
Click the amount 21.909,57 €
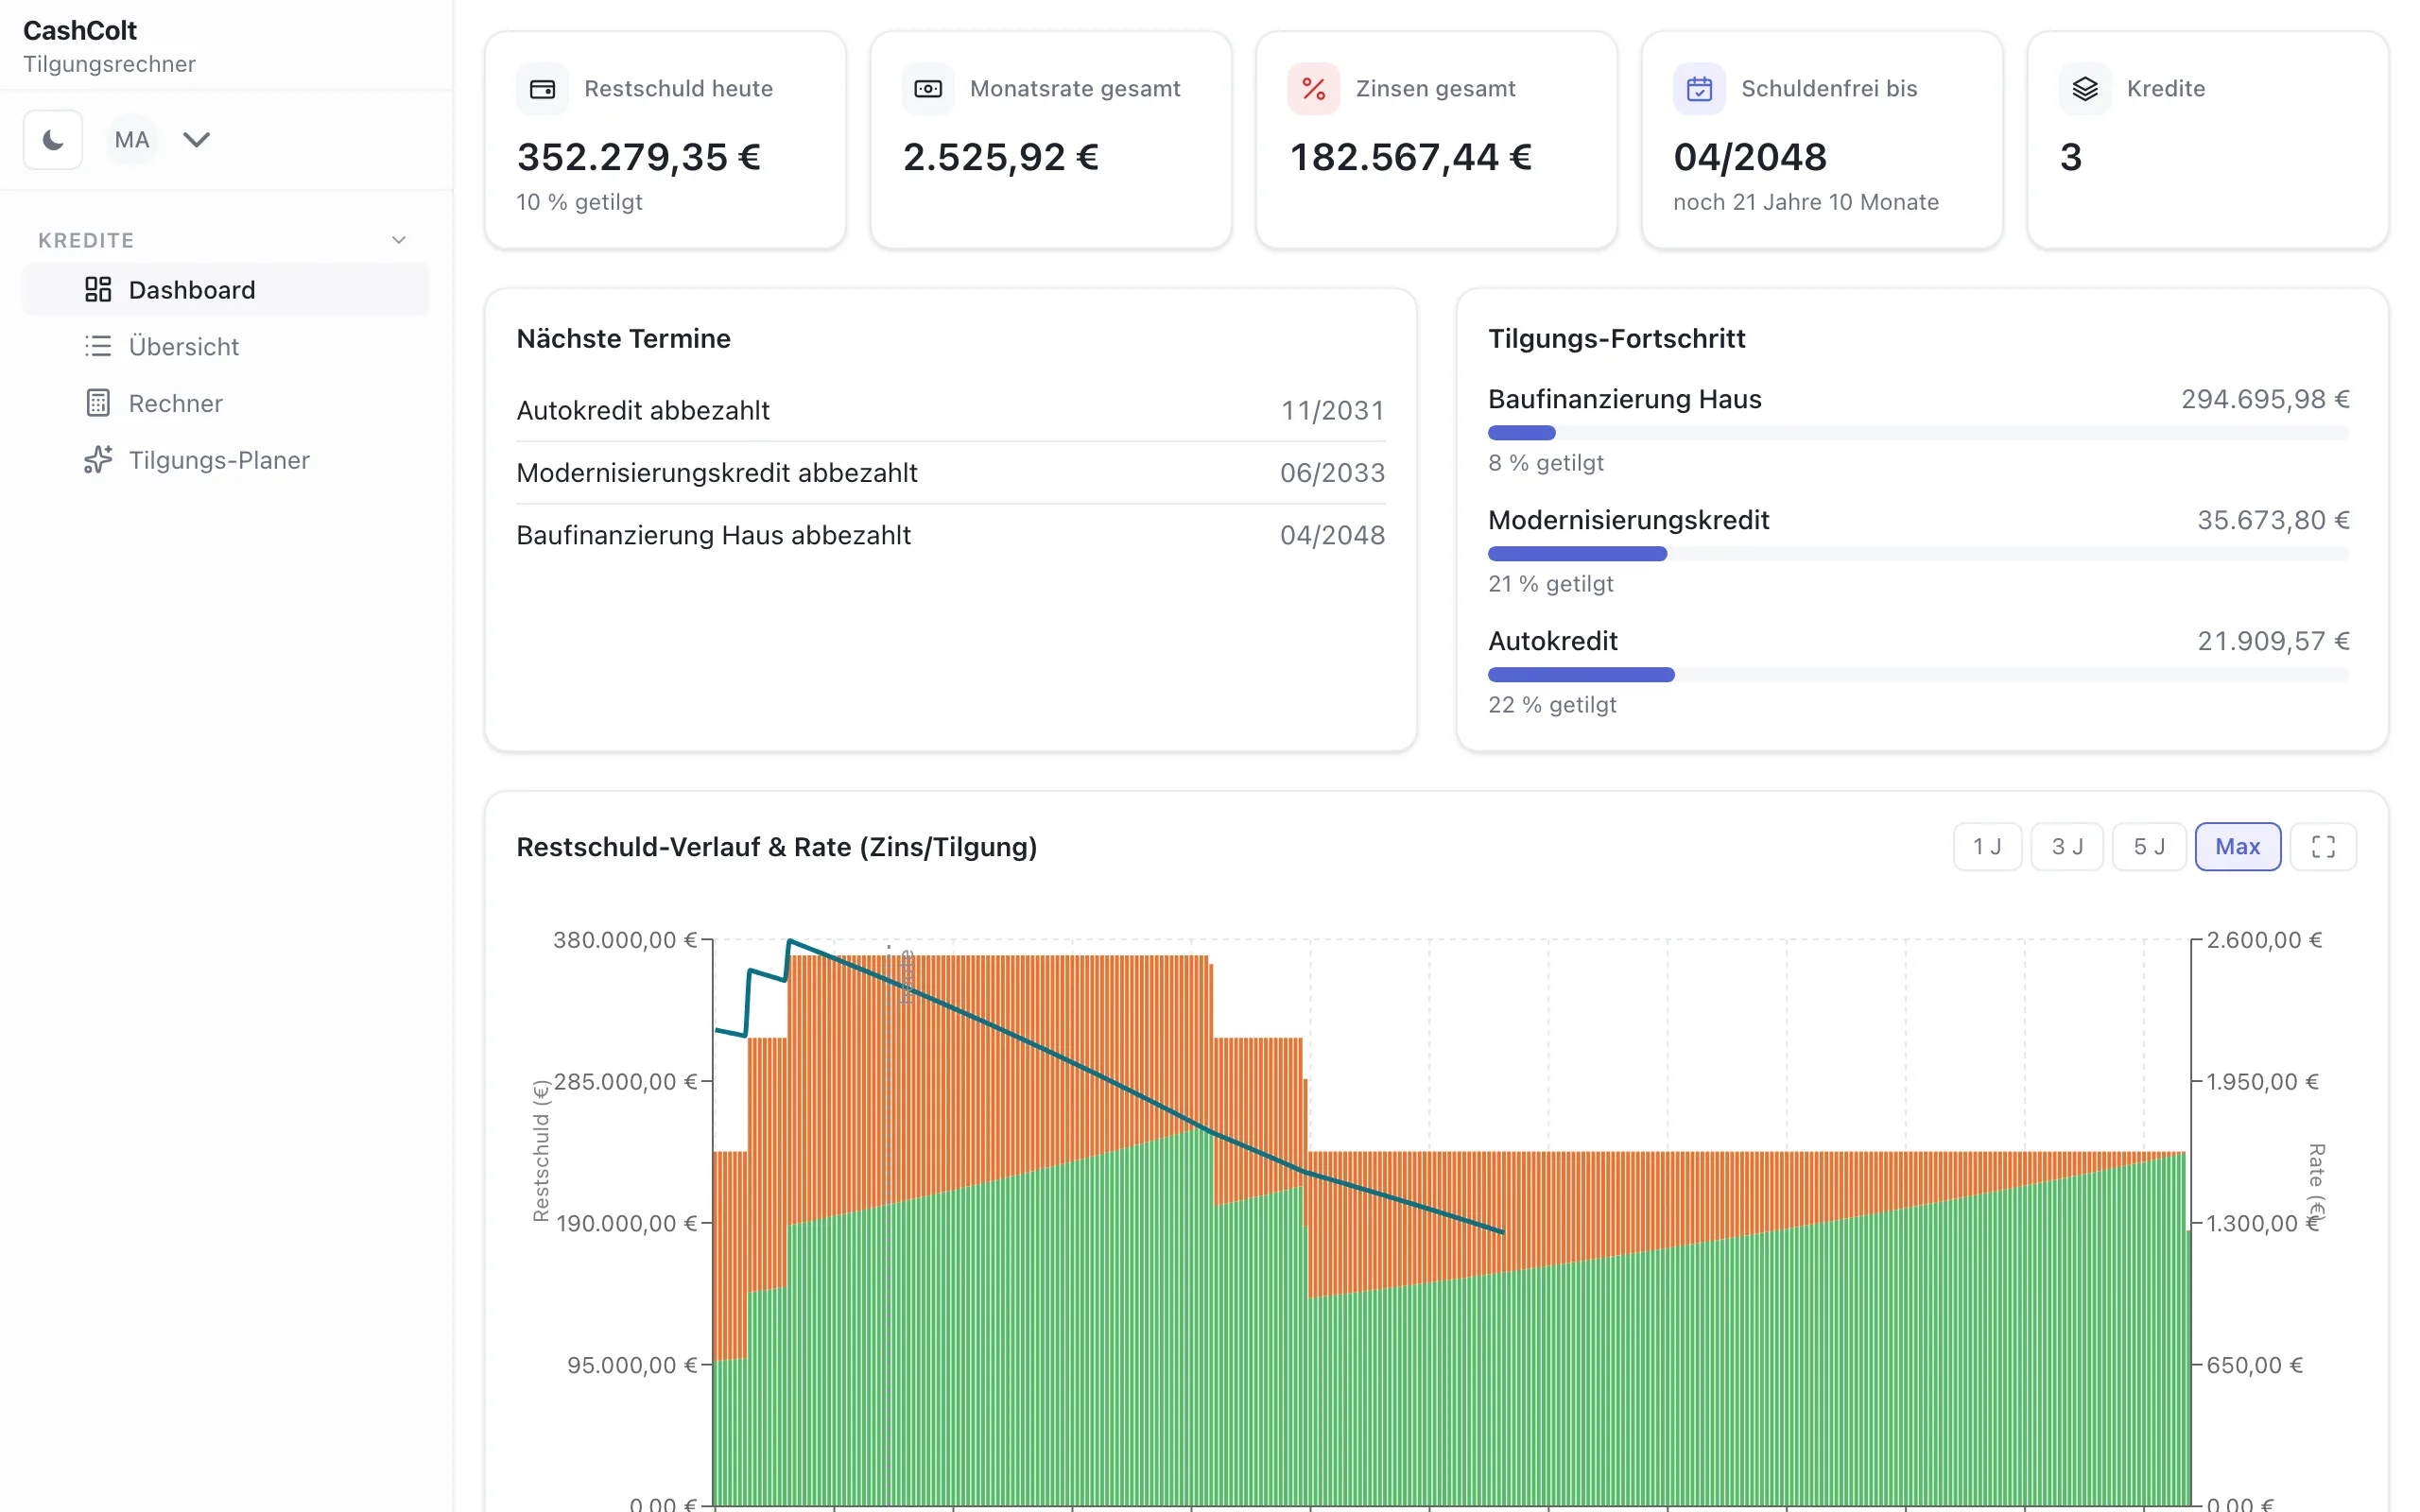2273,641
